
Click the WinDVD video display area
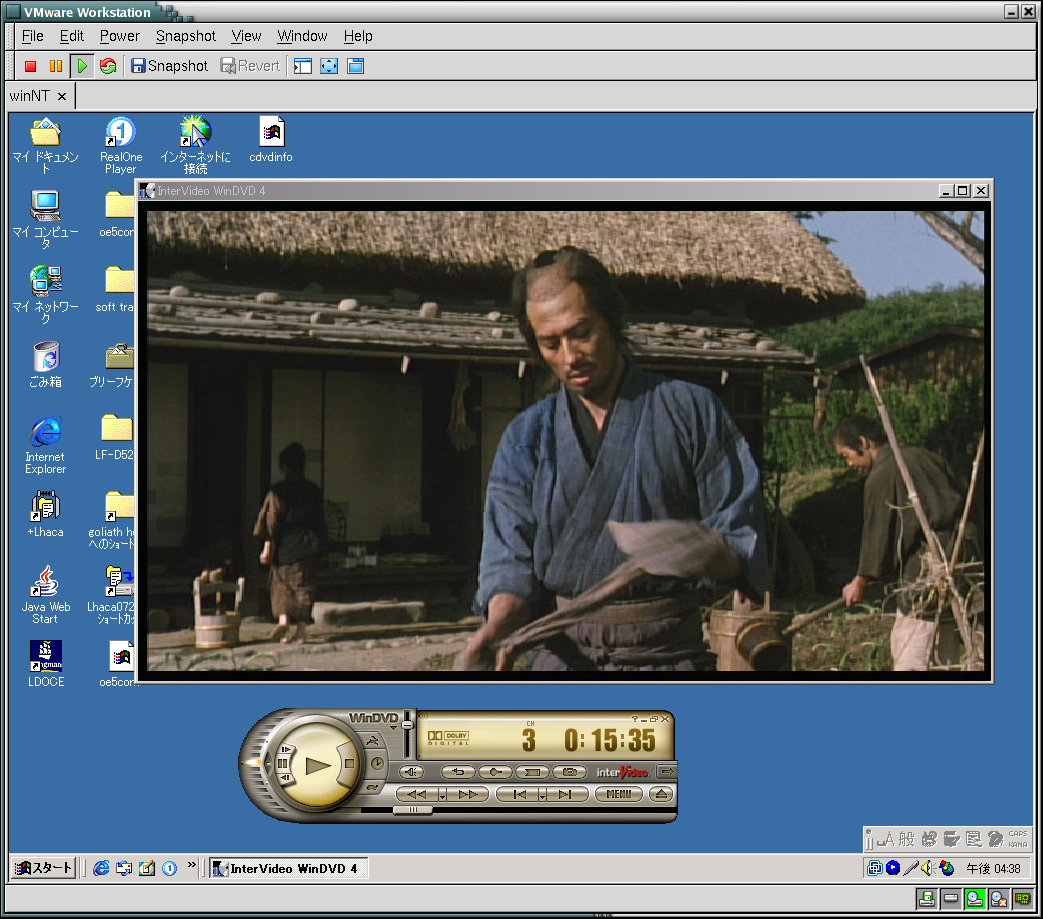(x=565, y=440)
